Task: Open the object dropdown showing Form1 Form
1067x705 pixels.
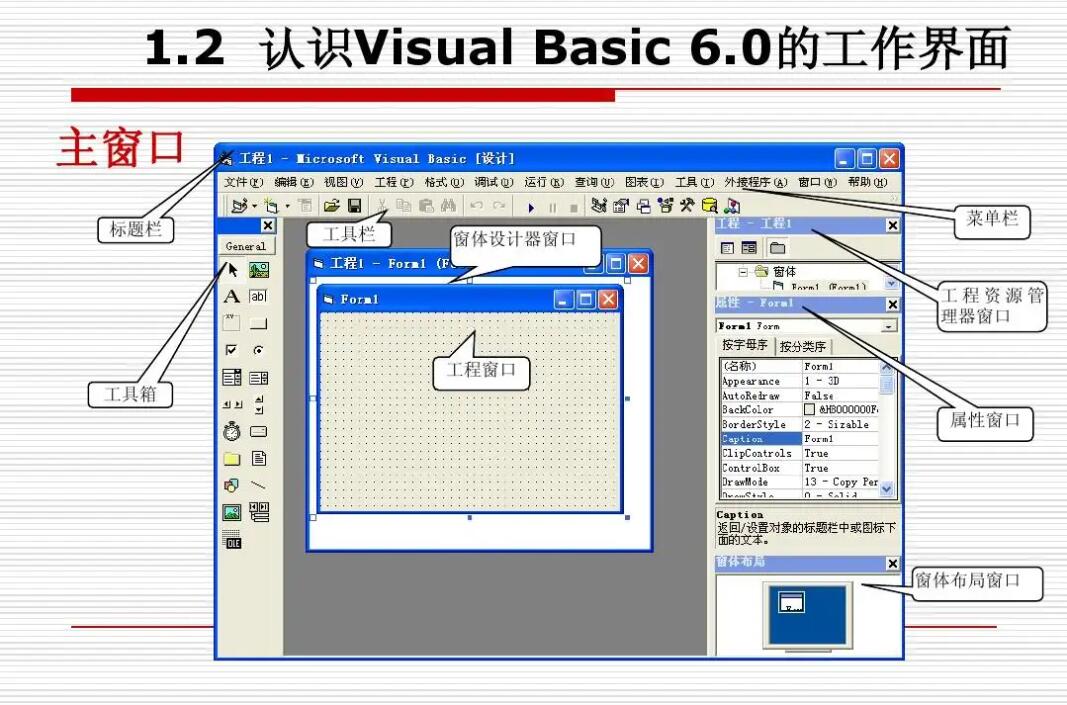Action: (x=888, y=326)
